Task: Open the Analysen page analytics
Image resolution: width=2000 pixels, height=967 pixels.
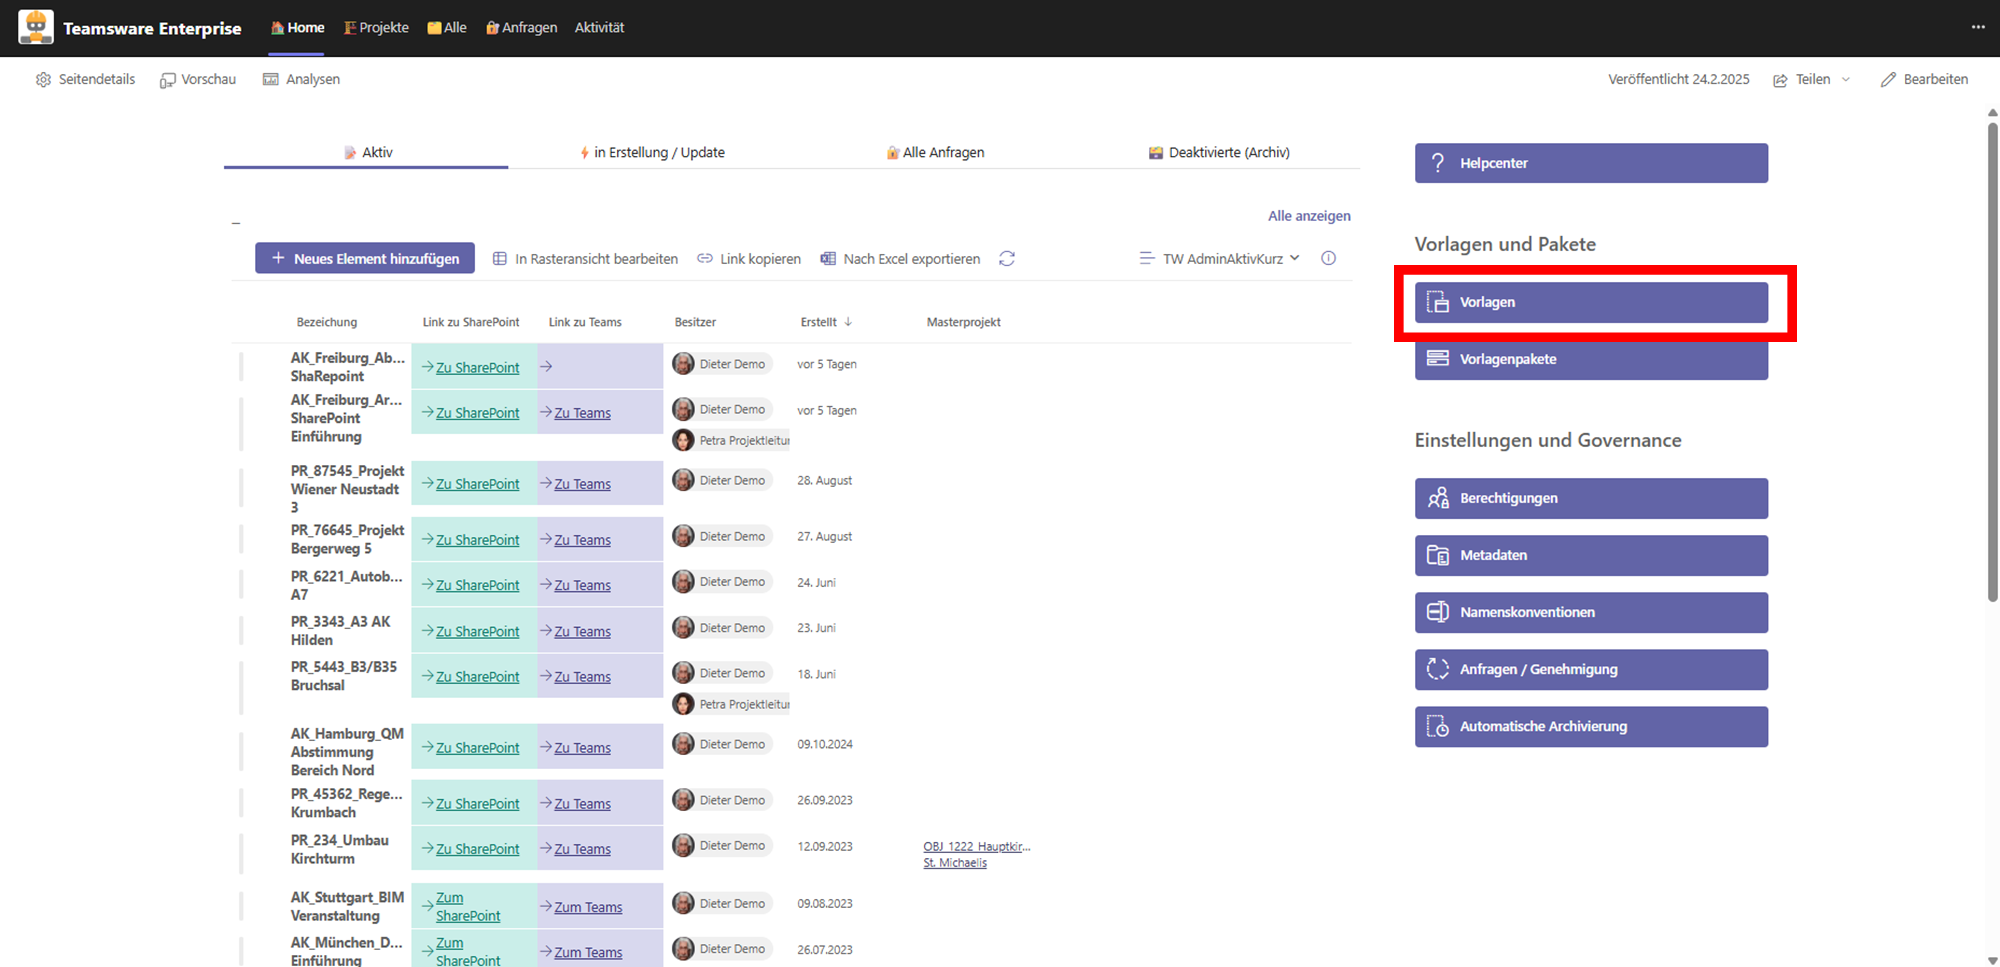Action: [301, 80]
